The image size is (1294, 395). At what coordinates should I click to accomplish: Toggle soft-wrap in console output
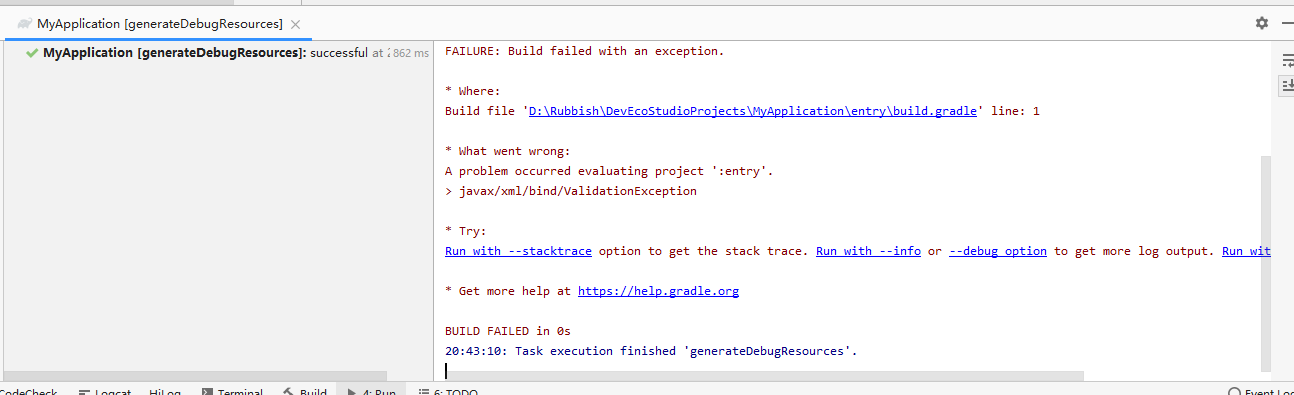coord(1287,61)
